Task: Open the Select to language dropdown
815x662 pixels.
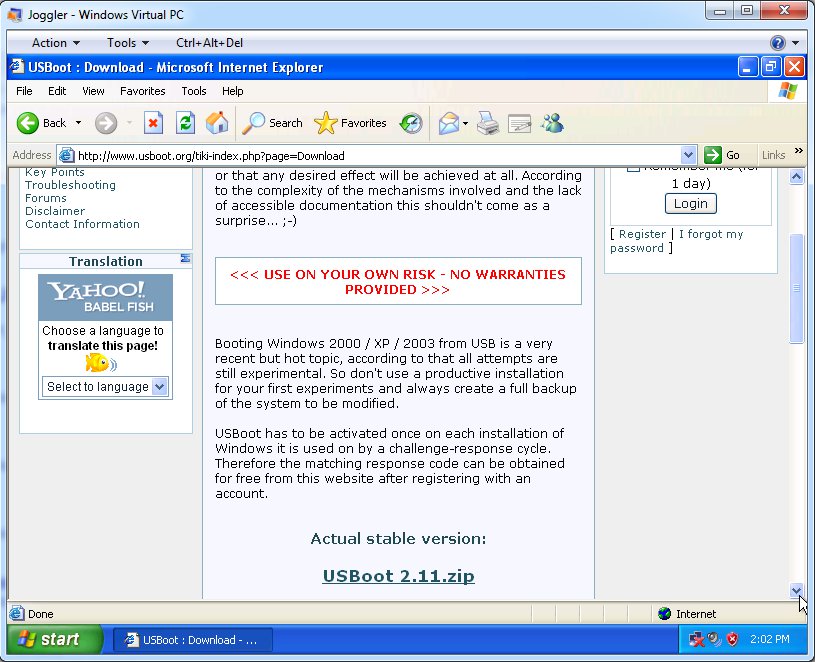Action: tap(105, 387)
